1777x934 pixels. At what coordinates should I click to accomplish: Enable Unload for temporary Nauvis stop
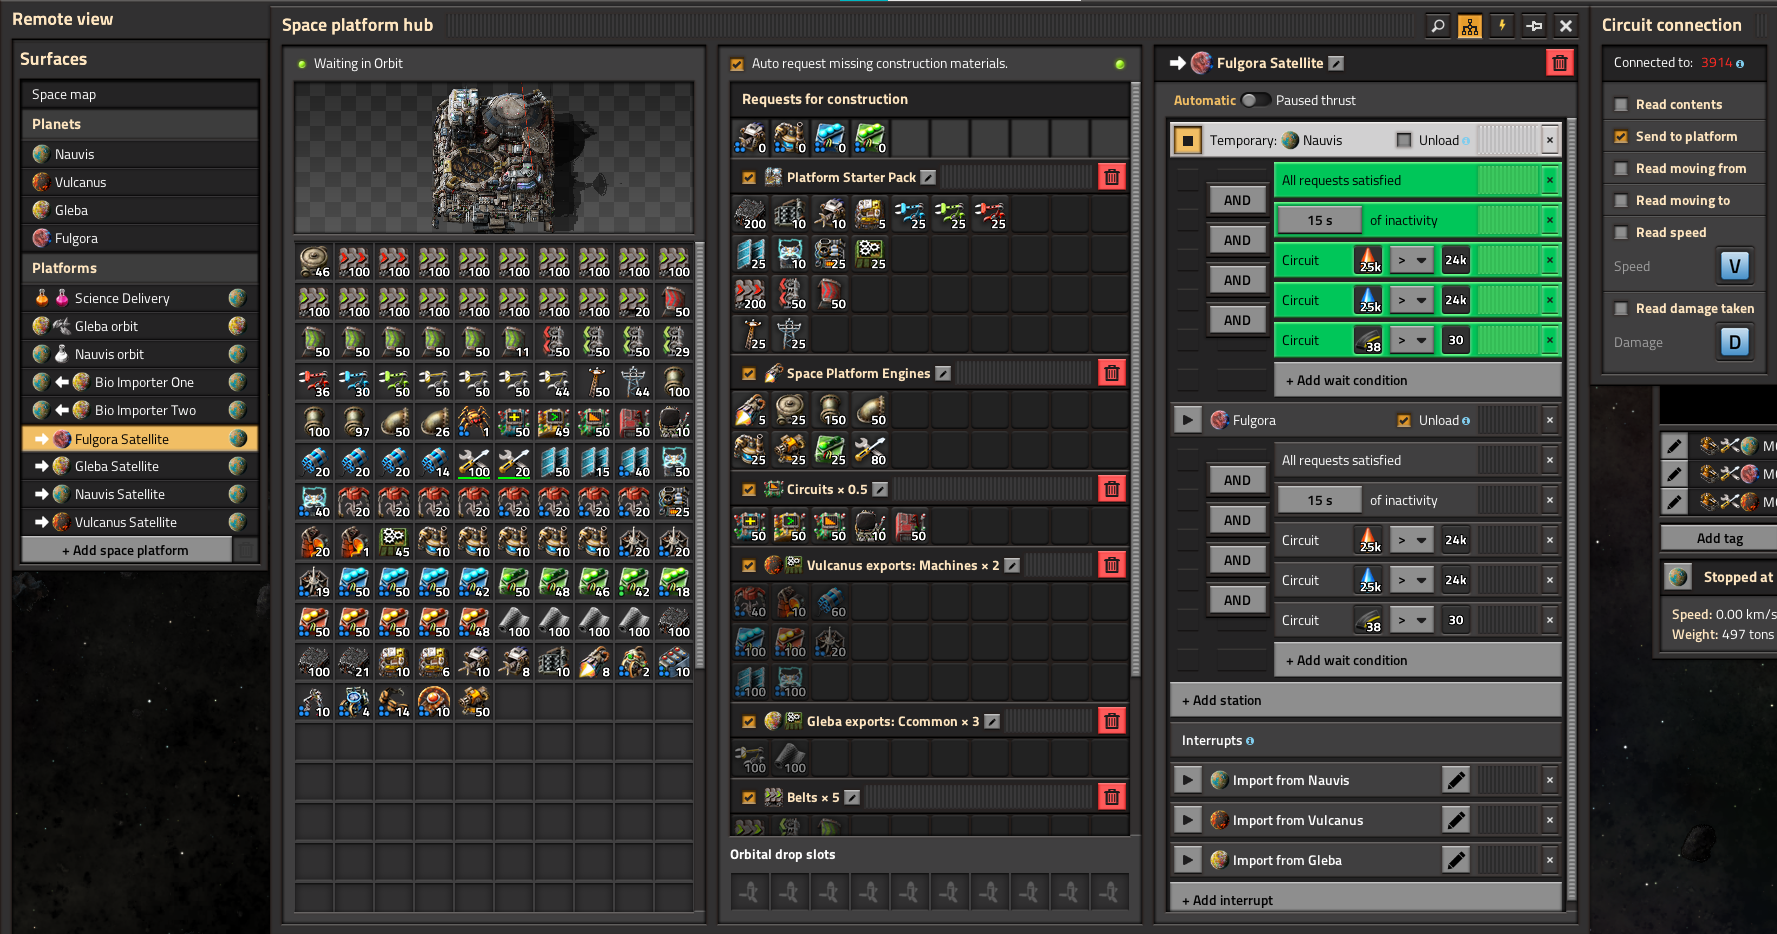tap(1404, 140)
